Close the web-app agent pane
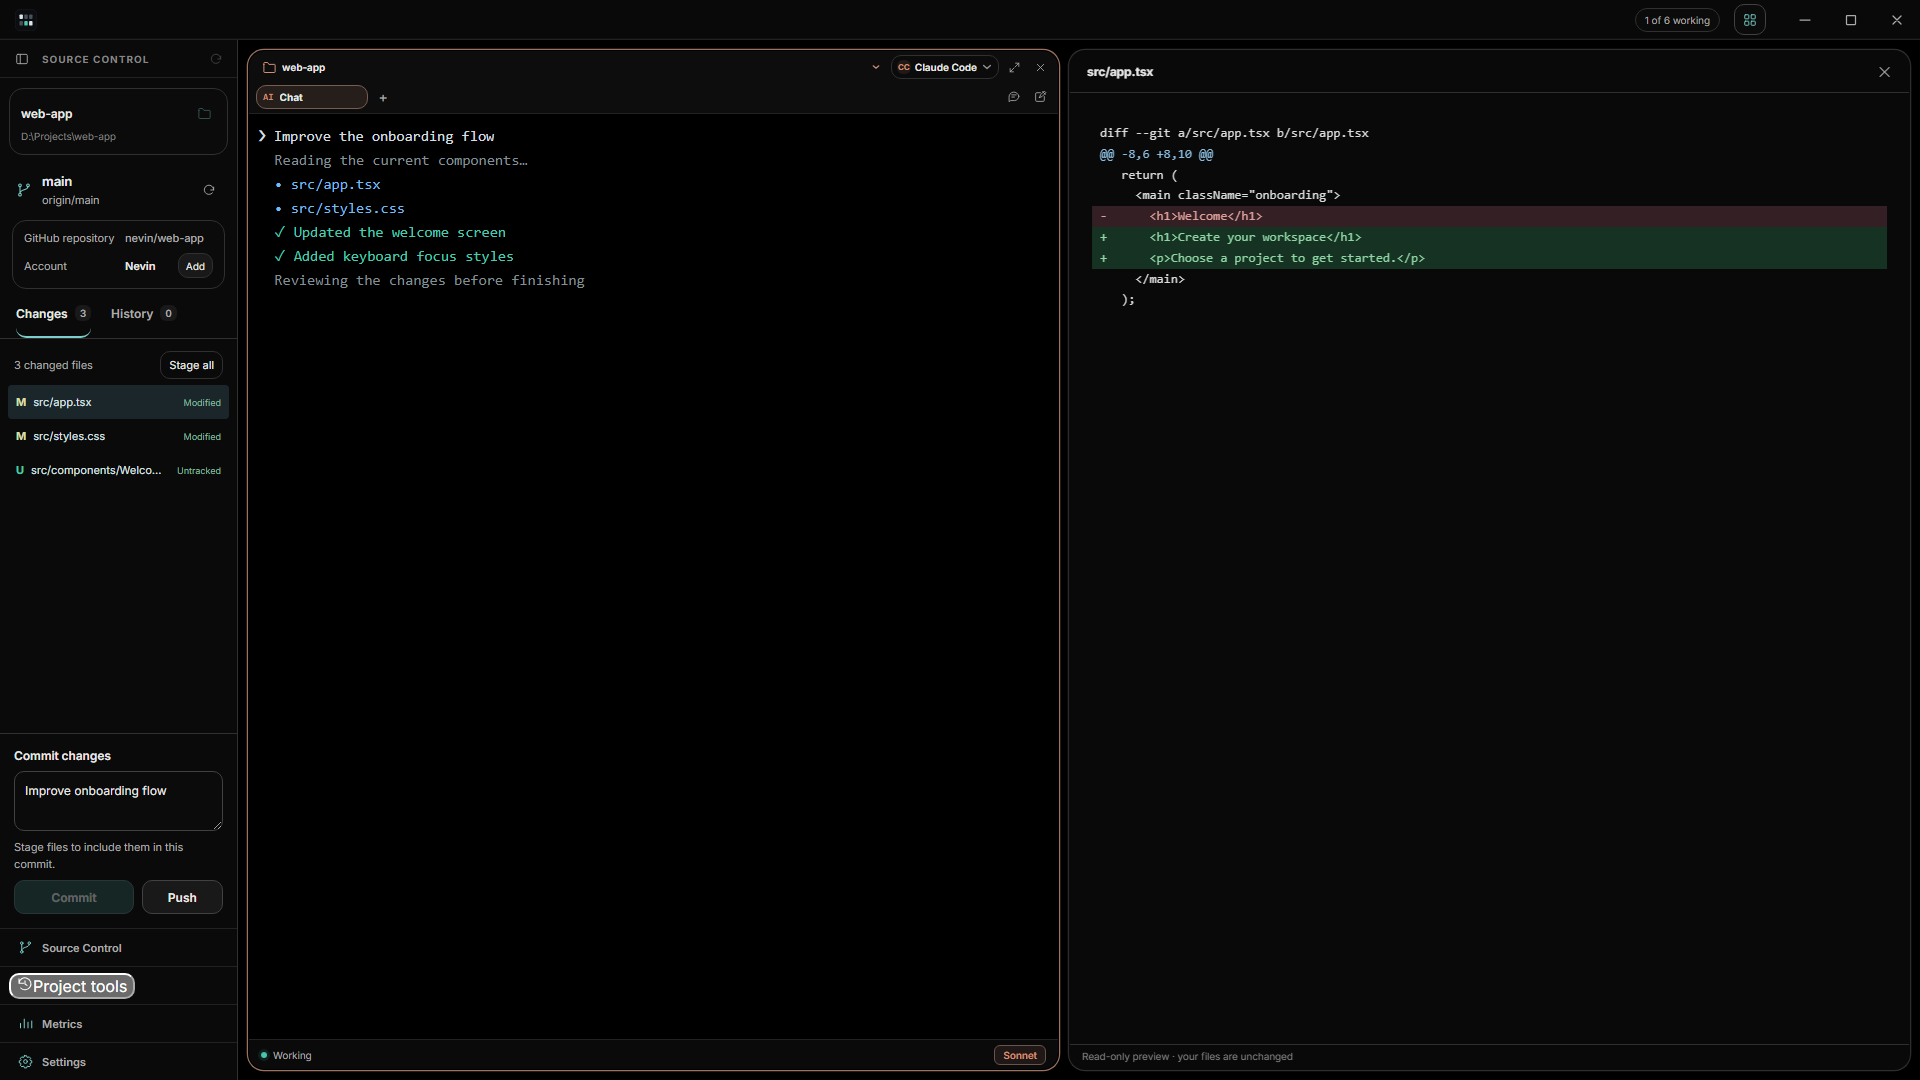 pyautogui.click(x=1040, y=67)
